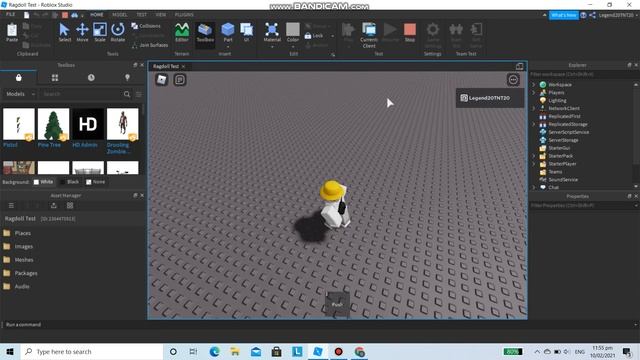
Task: Insert a new Part
Action: 228,32
